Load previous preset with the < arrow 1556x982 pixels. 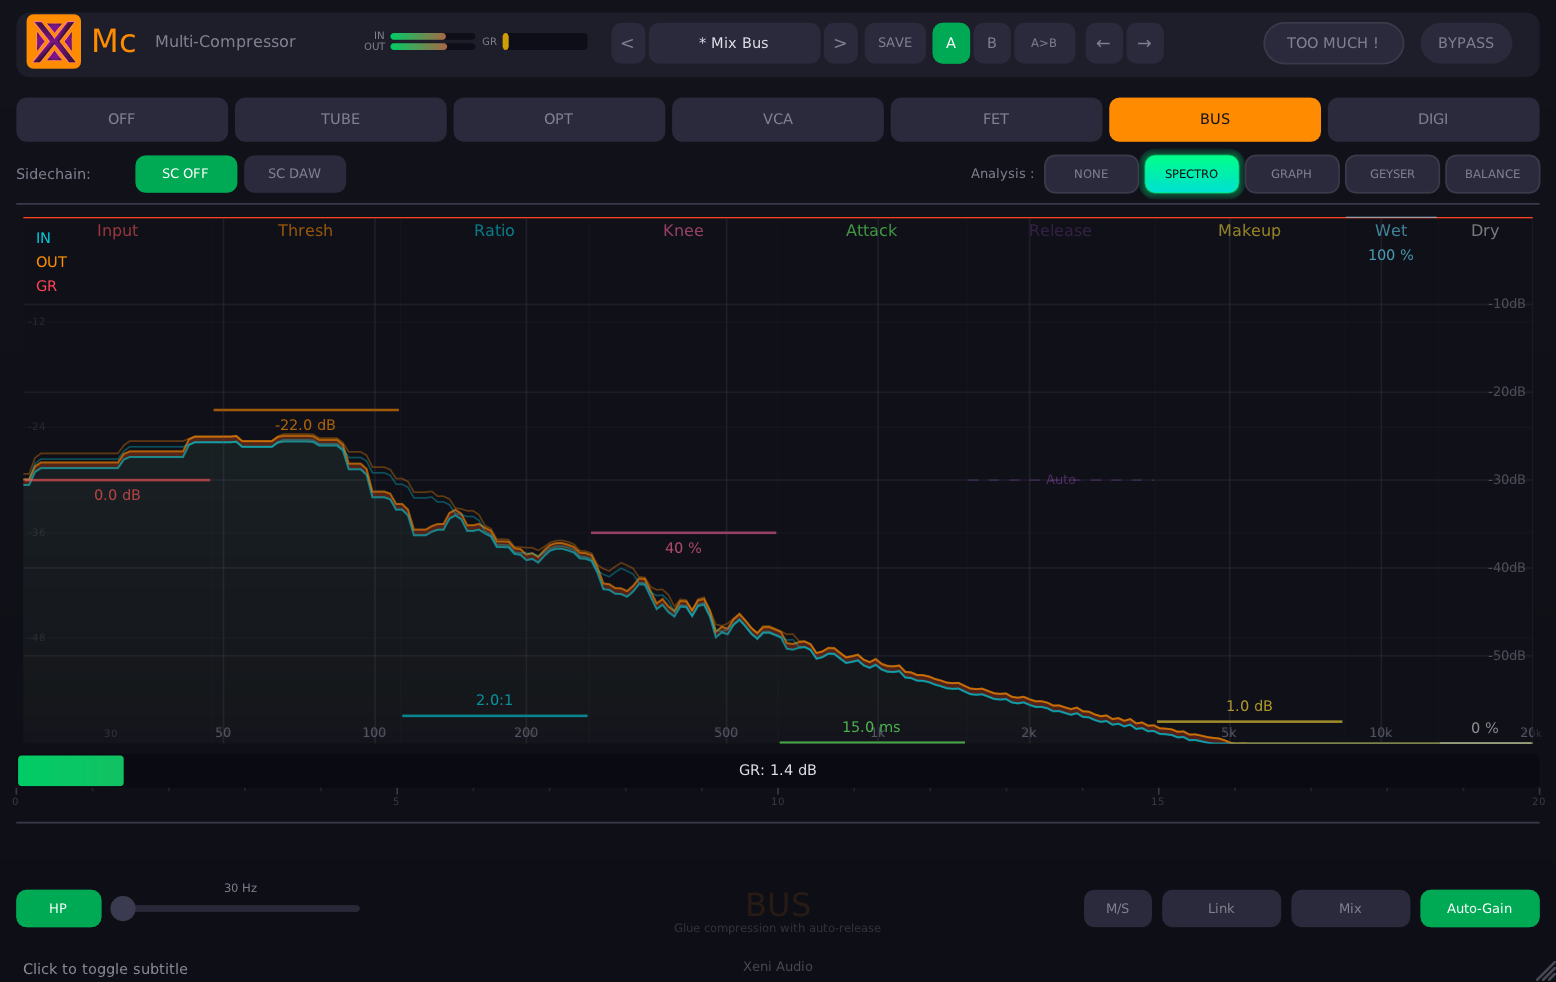pos(628,43)
